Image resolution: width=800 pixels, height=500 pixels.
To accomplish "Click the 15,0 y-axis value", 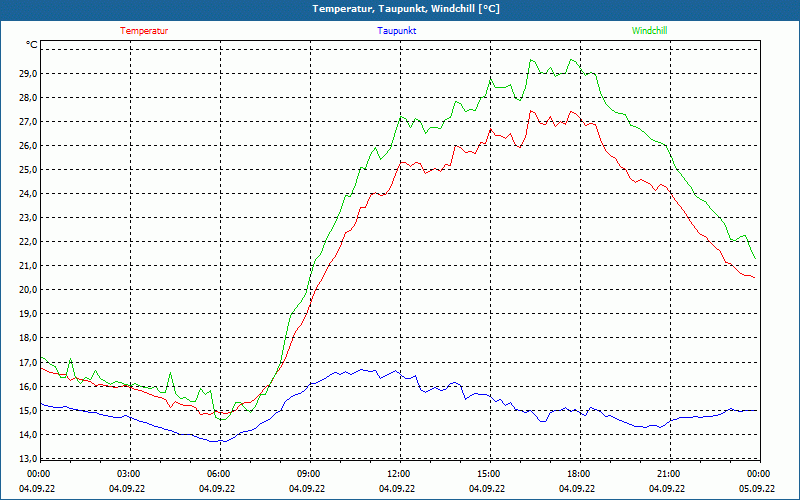I will pos(27,410).
